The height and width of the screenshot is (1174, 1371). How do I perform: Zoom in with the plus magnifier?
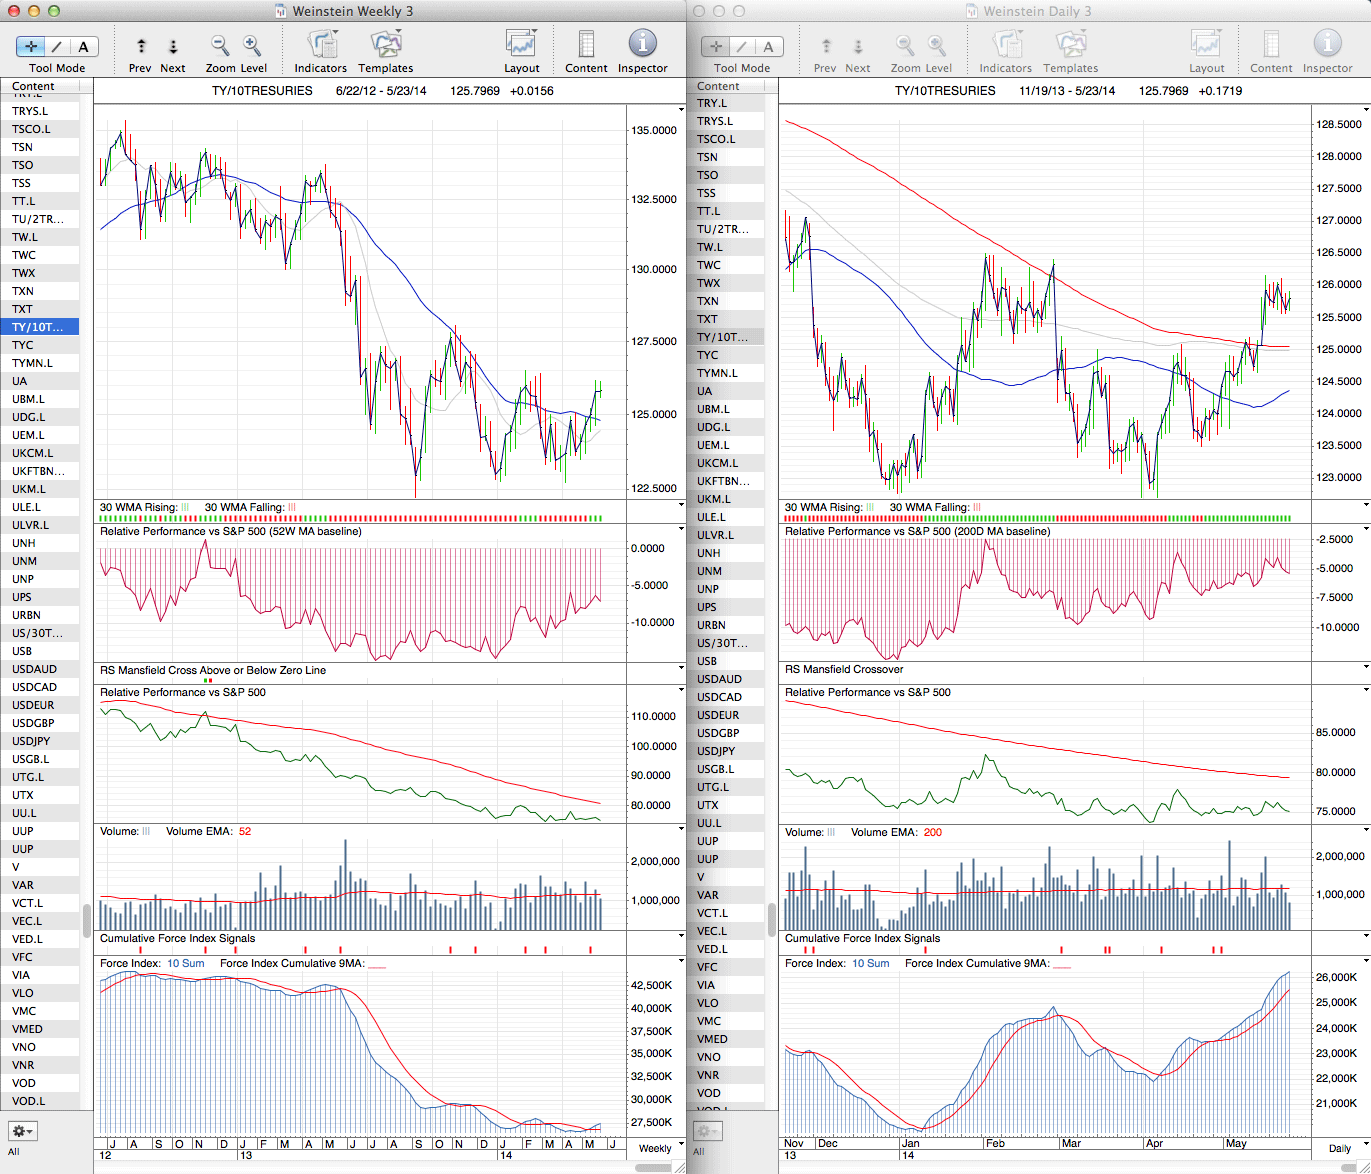[252, 45]
